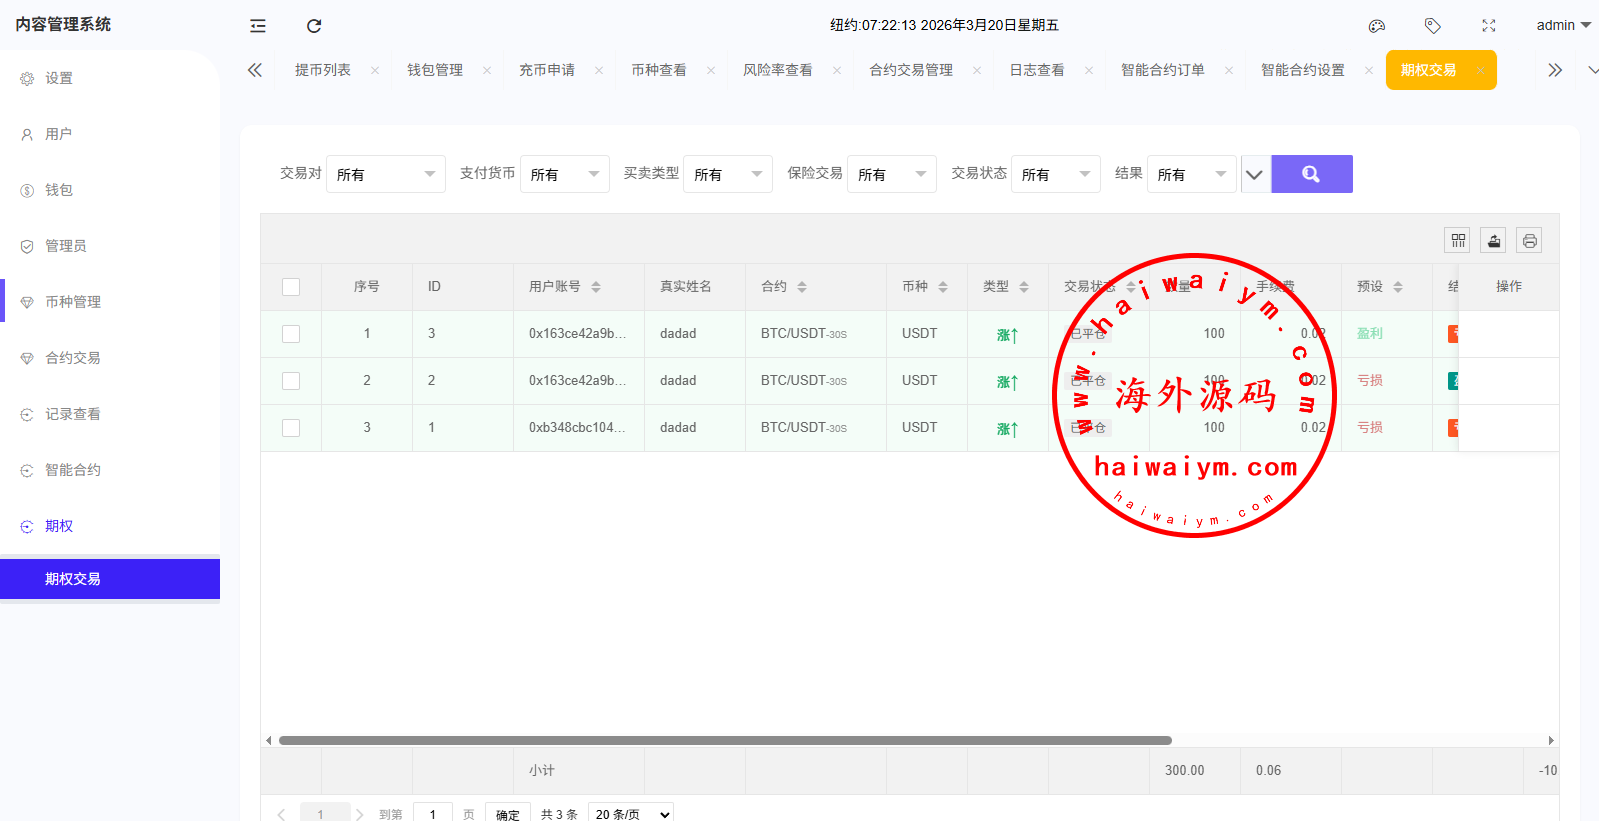The height and width of the screenshot is (821, 1599).
Task: Print the table using the printer icon
Action: click(1529, 240)
